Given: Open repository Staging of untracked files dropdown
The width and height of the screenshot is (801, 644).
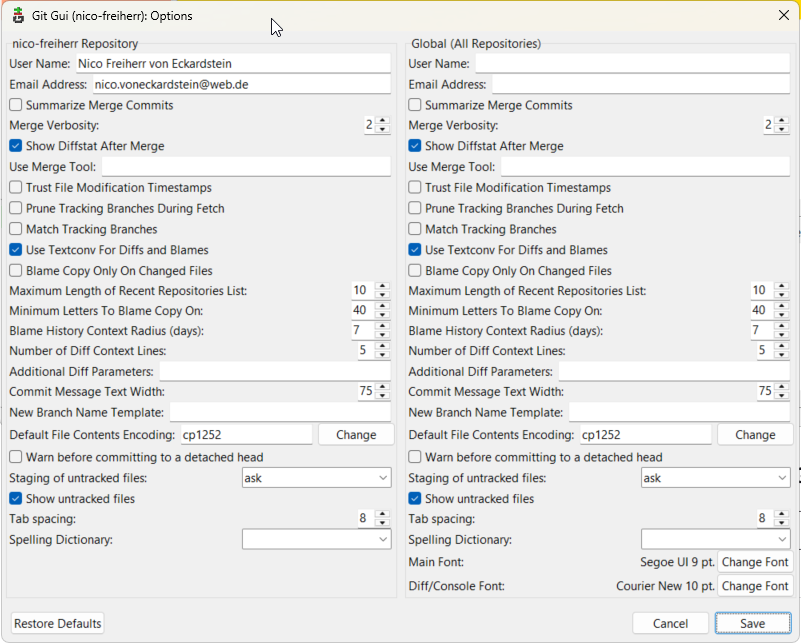Looking at the screenshot, I should [316, 478].
